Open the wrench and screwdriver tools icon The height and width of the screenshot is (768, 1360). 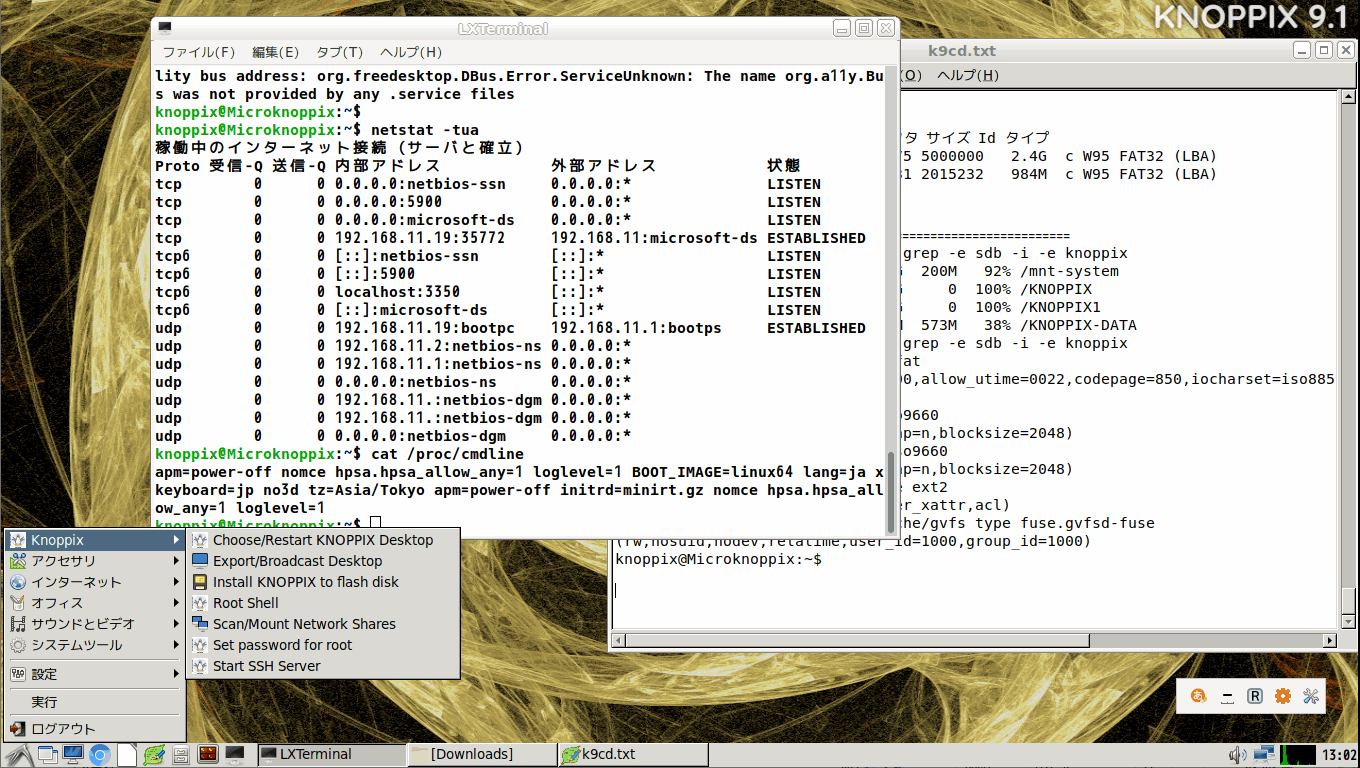pyautogui.click(x=1312, y=696)
